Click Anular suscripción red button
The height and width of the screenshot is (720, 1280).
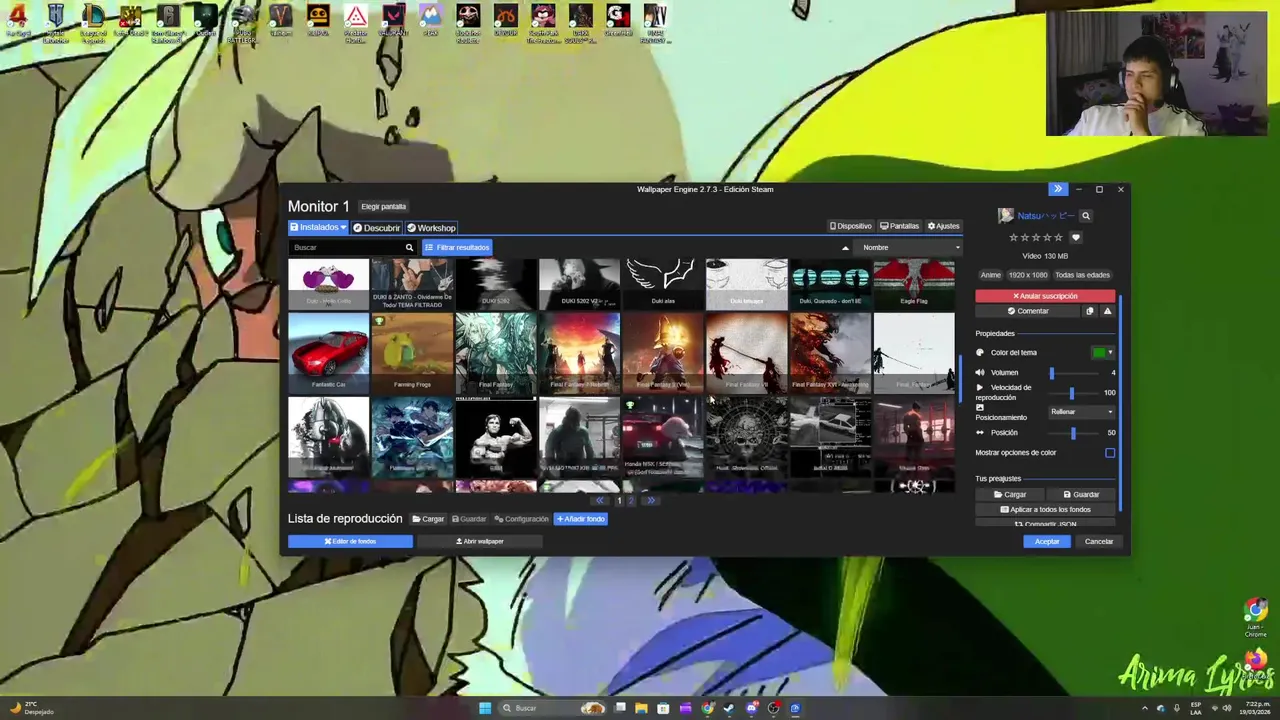pos(1045,296)
